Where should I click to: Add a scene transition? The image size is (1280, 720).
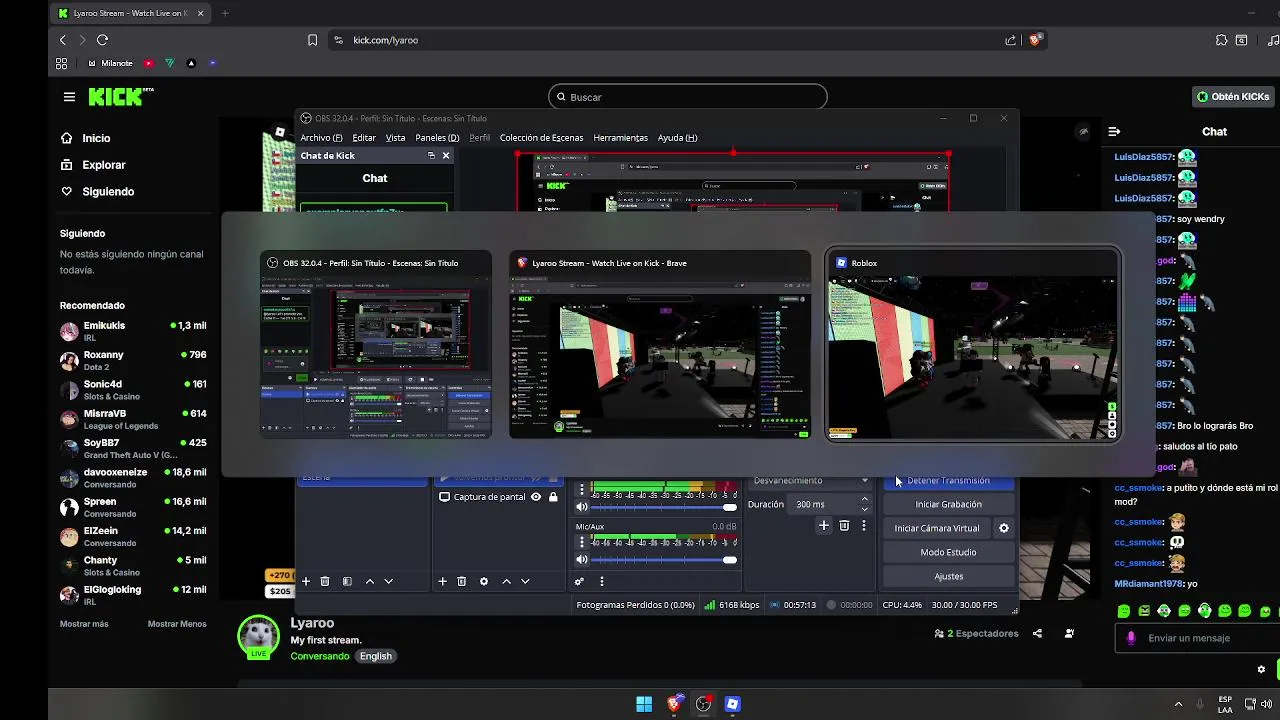824,526
